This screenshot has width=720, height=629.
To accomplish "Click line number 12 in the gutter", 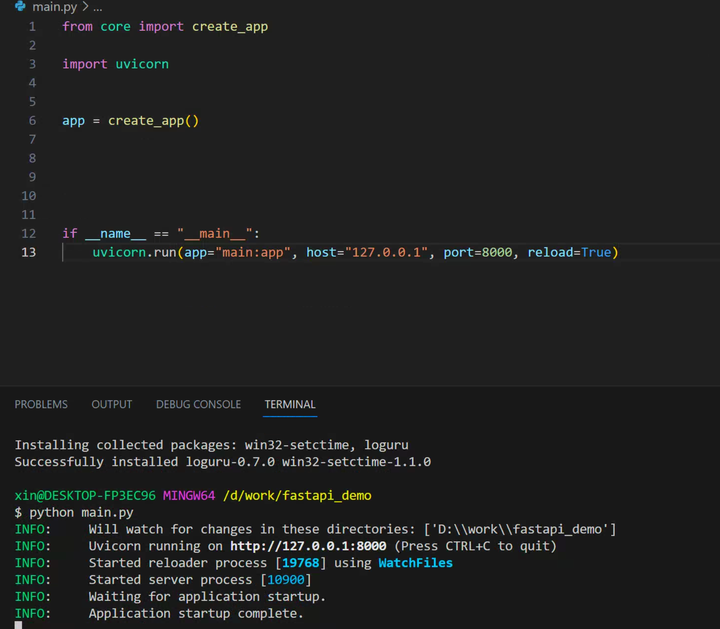I will (x=28, y=234).
